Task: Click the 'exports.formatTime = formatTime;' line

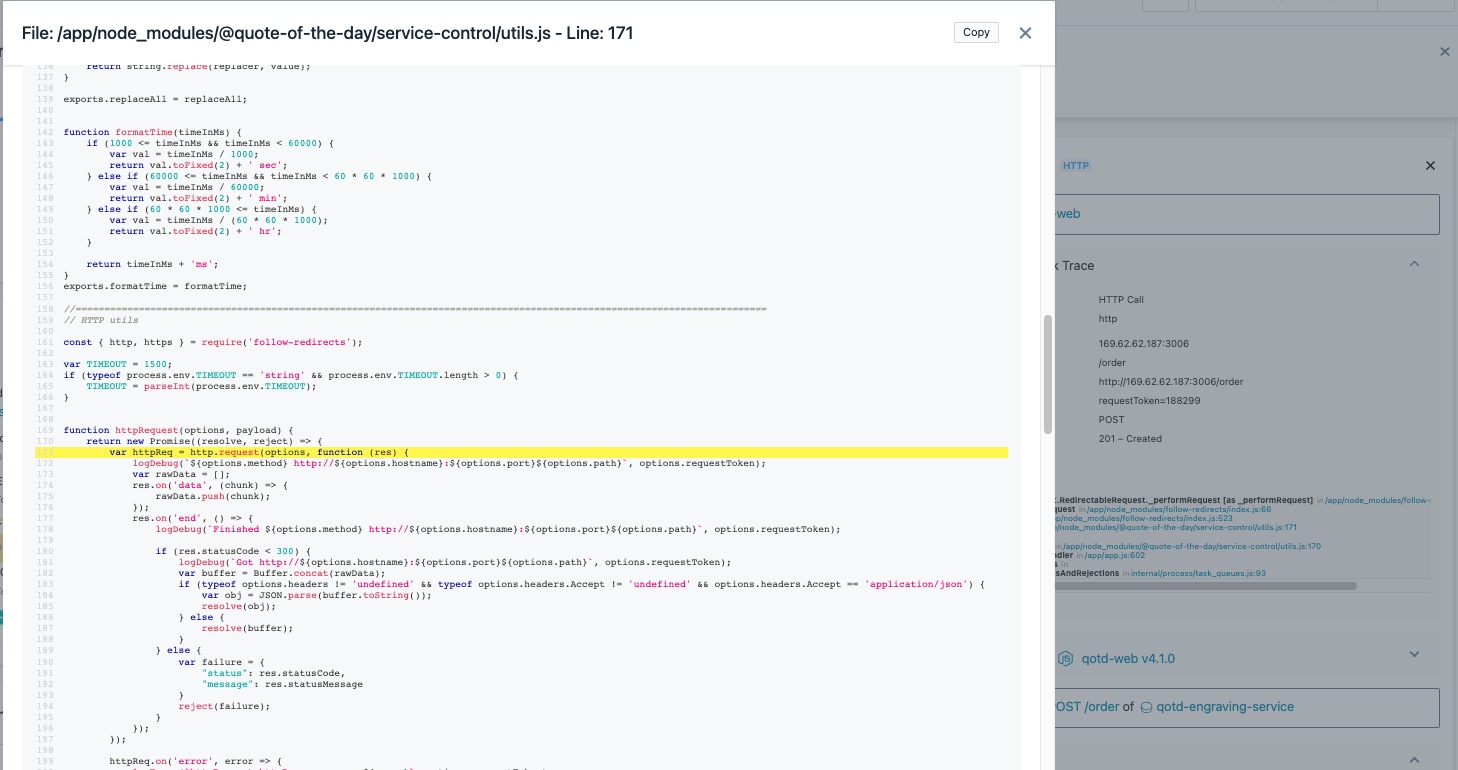Action: tap(155, 286)
